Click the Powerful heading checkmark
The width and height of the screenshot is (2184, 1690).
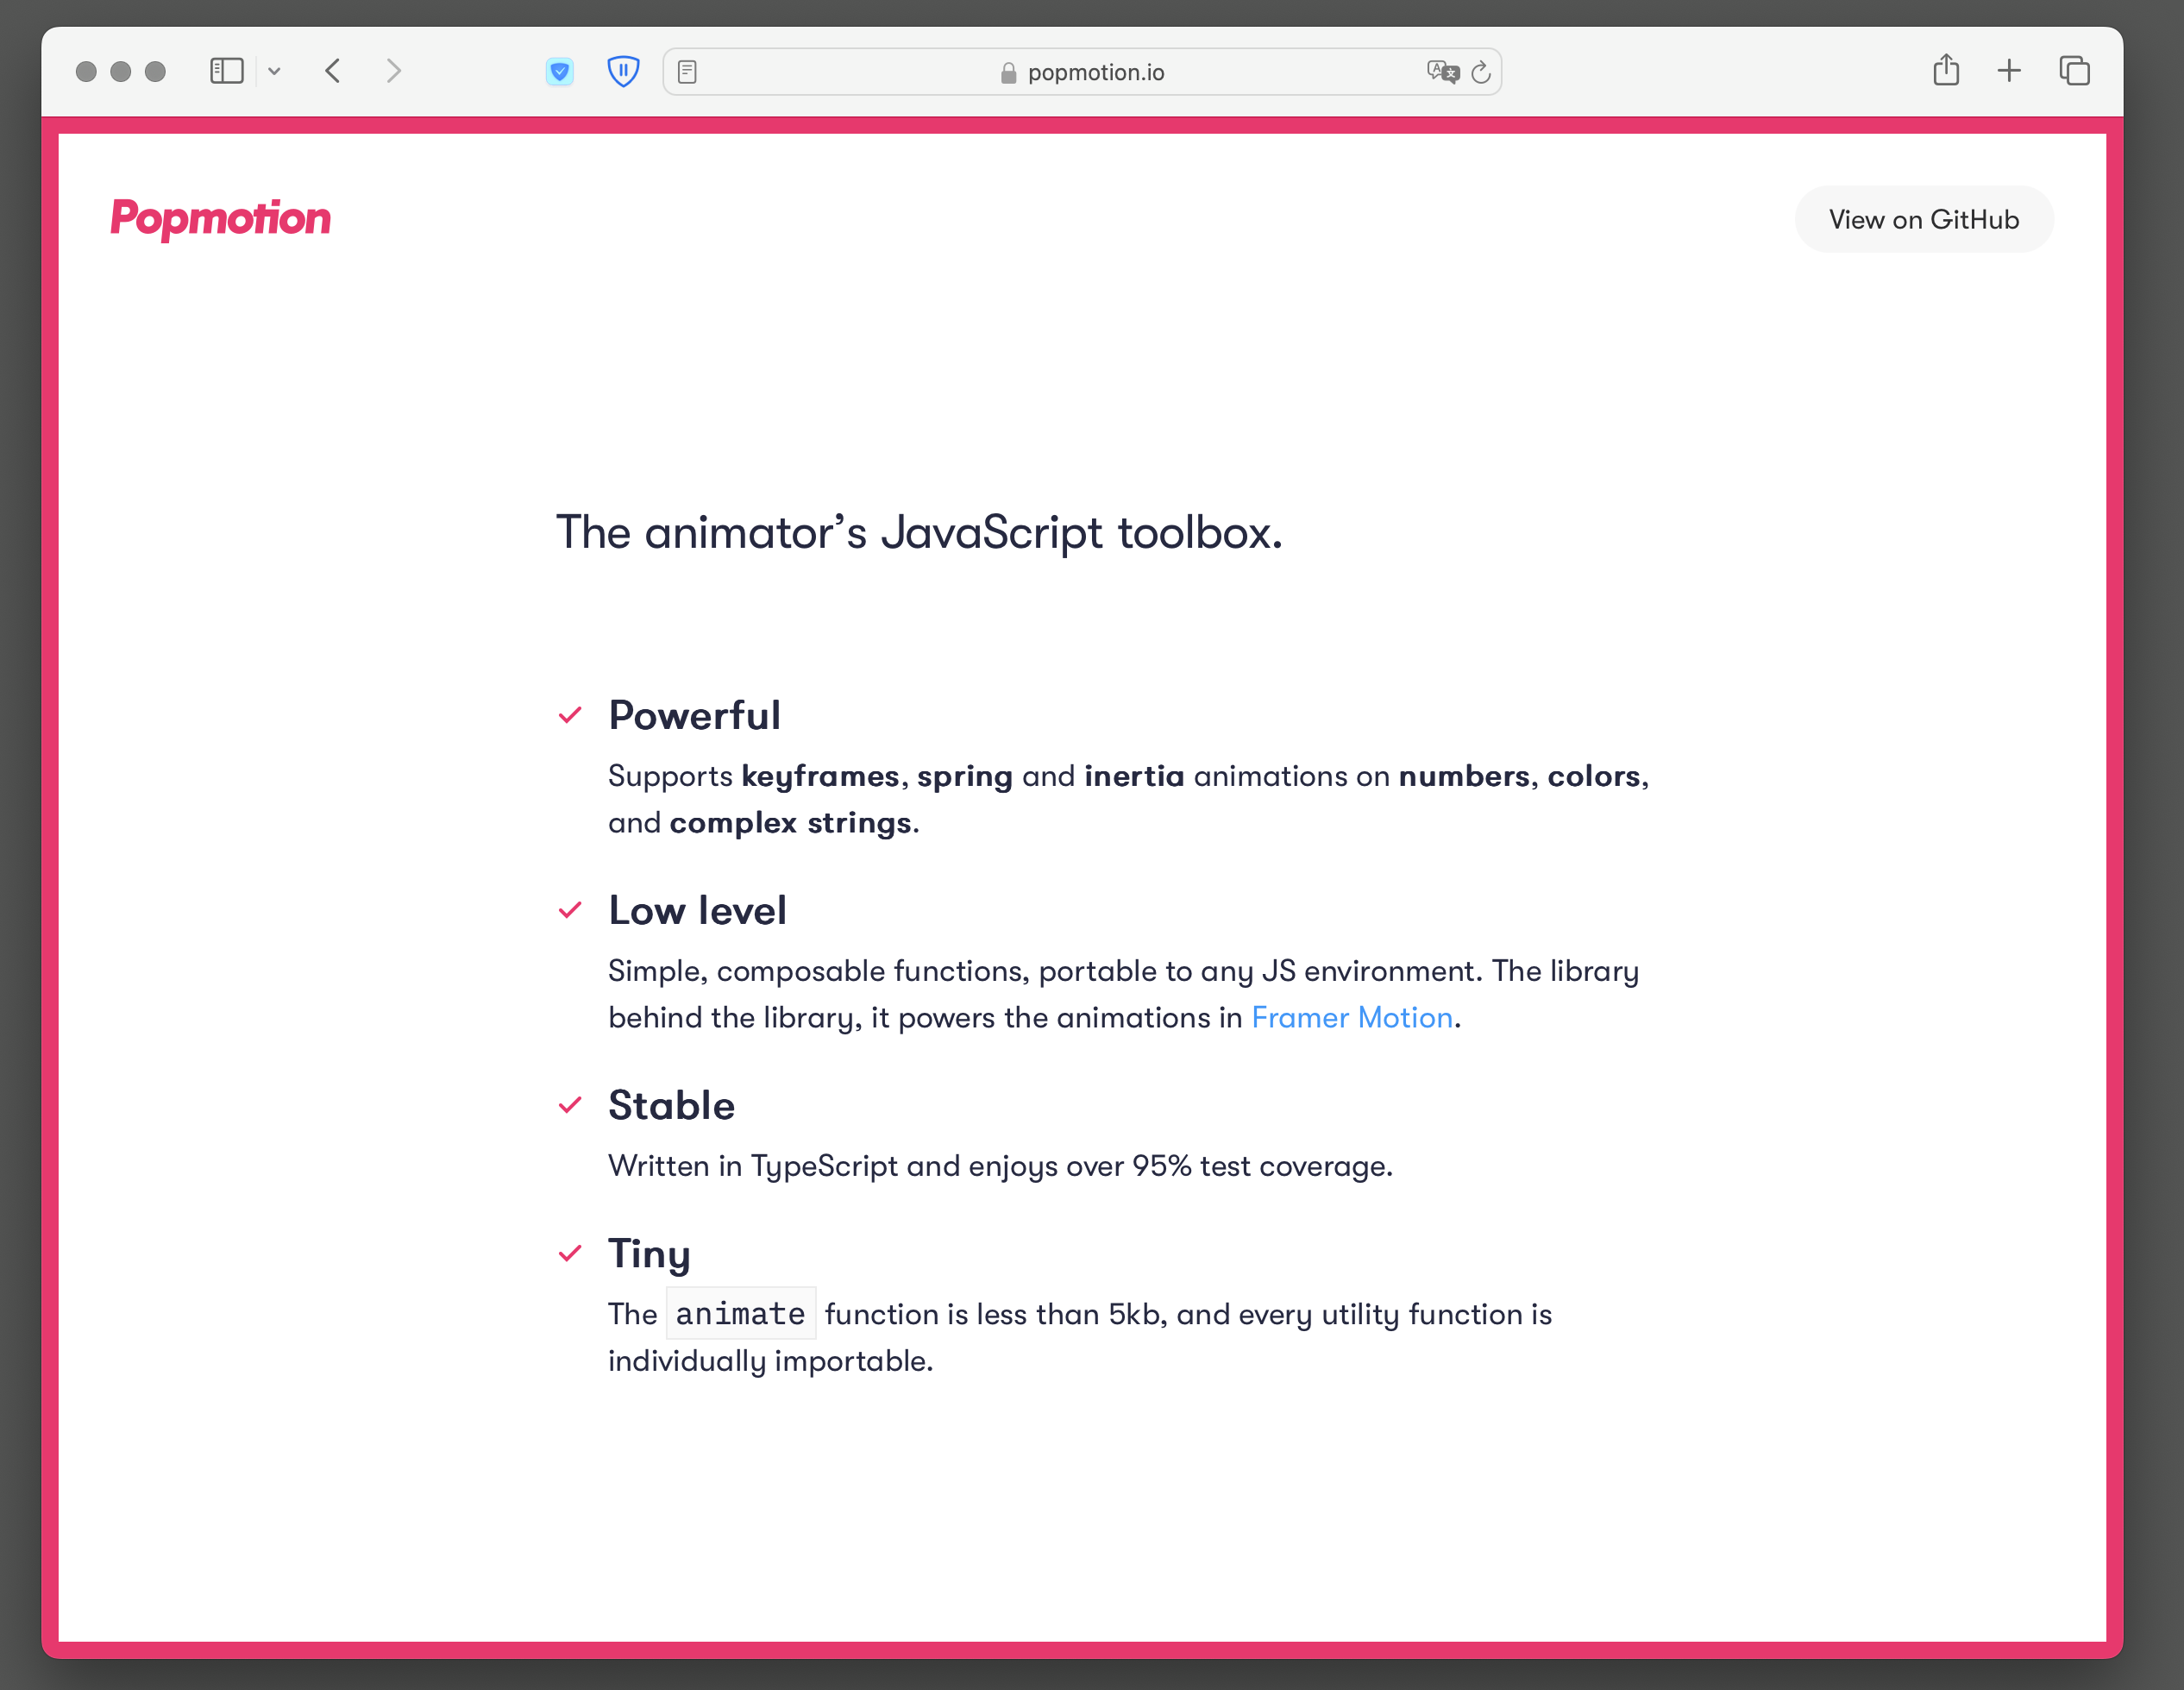pos(570,715)
